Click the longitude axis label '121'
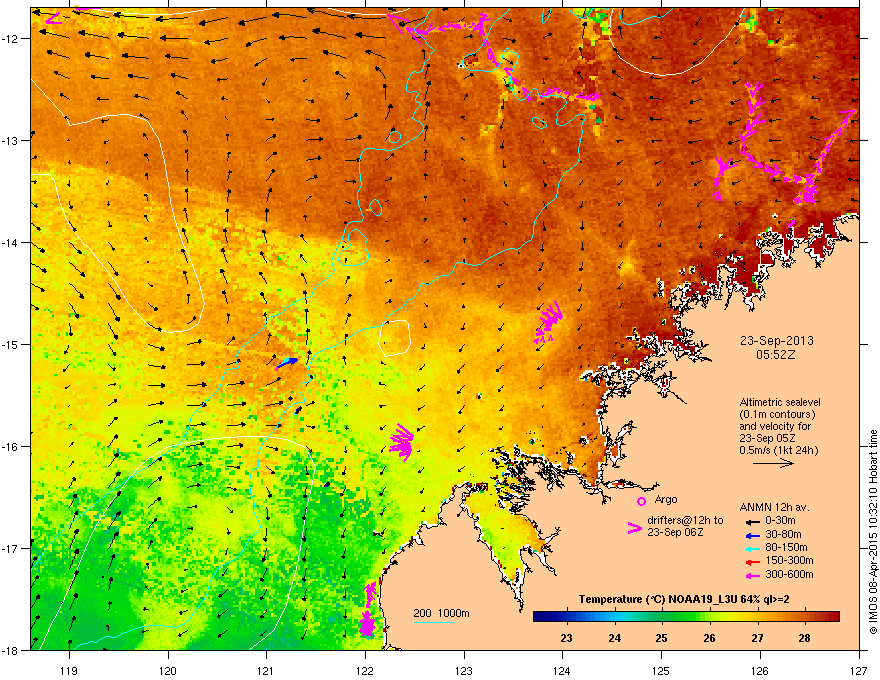Screen dimensions: 880x680 pos(266,671)
